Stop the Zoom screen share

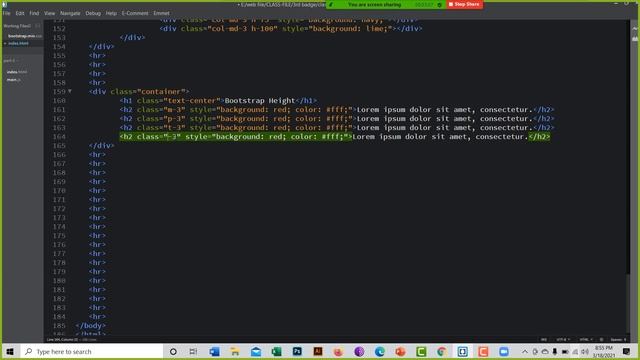pyautogui.click(x=464, y=4)
